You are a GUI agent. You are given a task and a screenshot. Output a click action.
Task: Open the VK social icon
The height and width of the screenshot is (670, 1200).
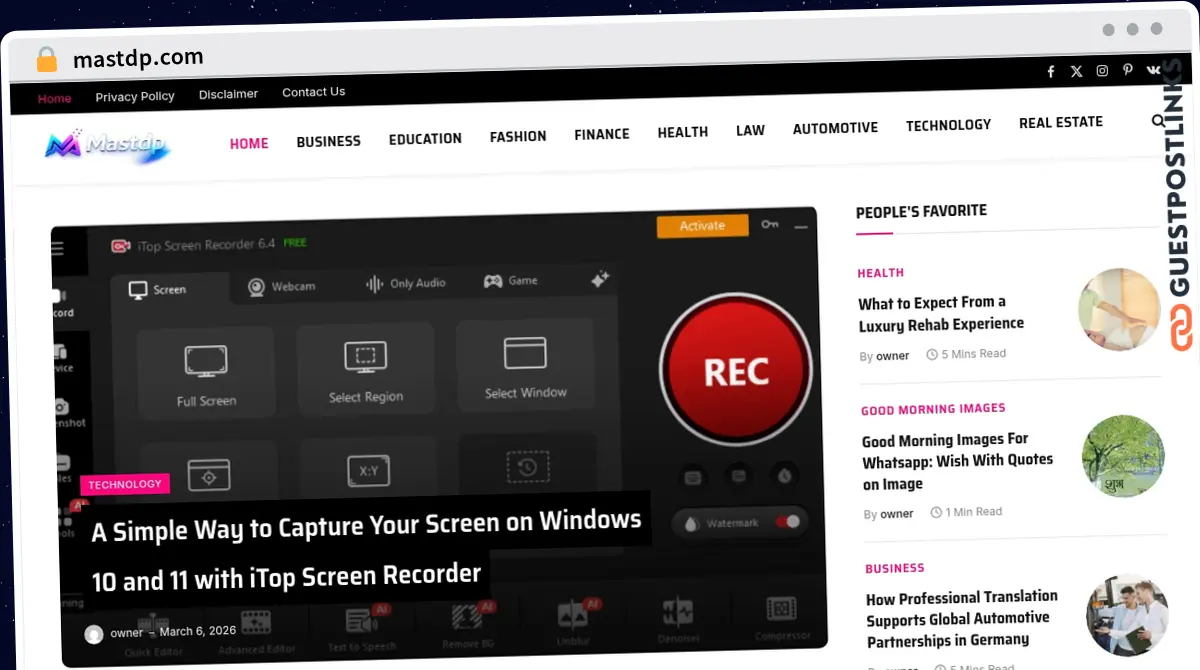[1153, 69]
